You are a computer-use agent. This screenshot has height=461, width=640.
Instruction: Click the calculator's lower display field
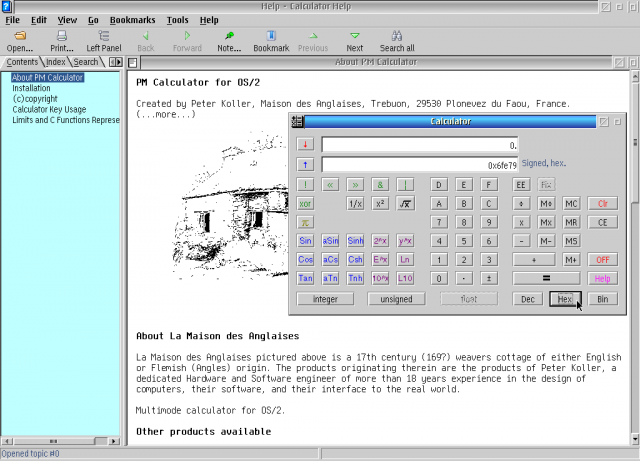[x=420, y=165]
